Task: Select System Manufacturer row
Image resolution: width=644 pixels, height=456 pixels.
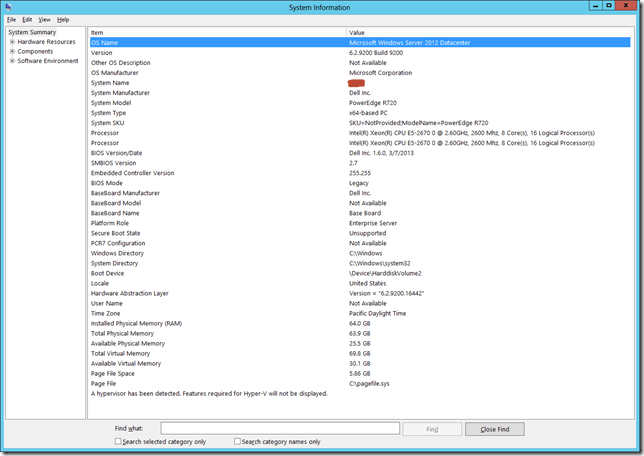Action: (360, 93)
